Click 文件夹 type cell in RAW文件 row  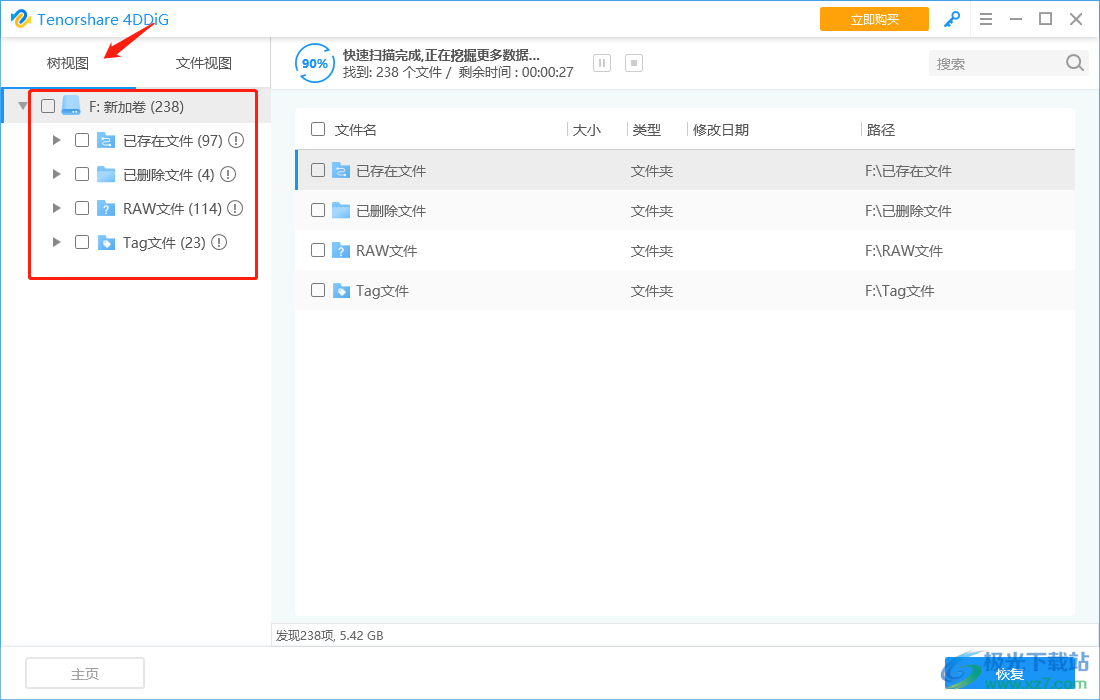(652, 251)
